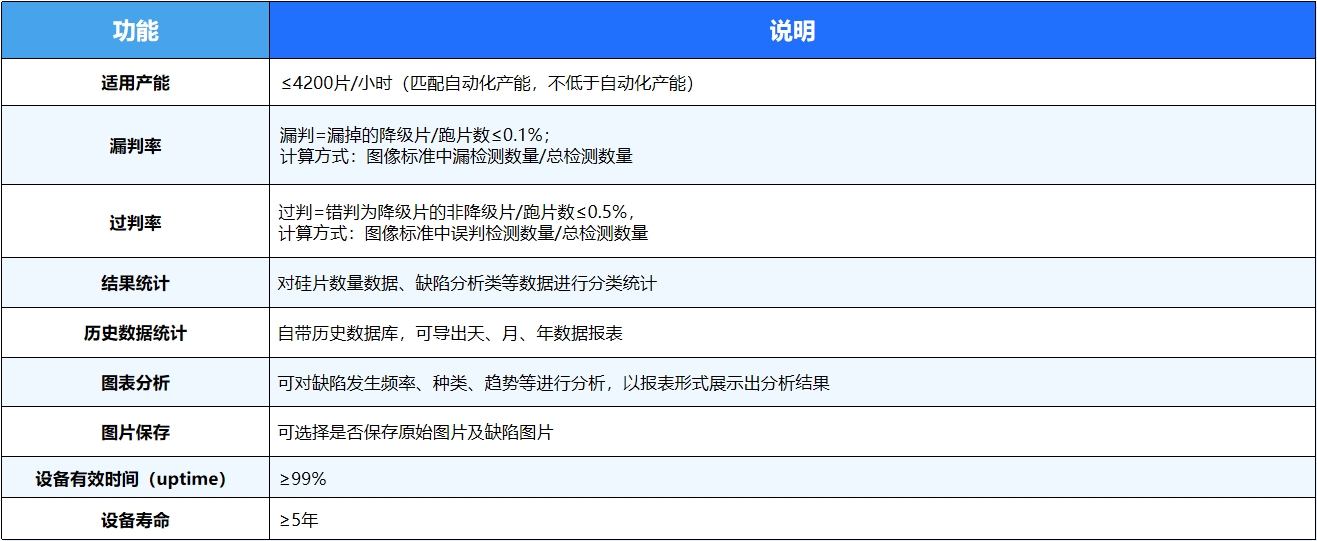This screenshot has height=541, width=1317.
Task: Click the 可对缺陷发生频率 description text
Action: coord(553,383)
